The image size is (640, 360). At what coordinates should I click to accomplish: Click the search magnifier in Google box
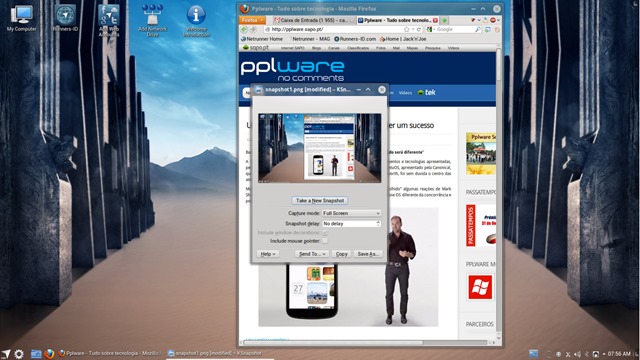pos(478,29)
